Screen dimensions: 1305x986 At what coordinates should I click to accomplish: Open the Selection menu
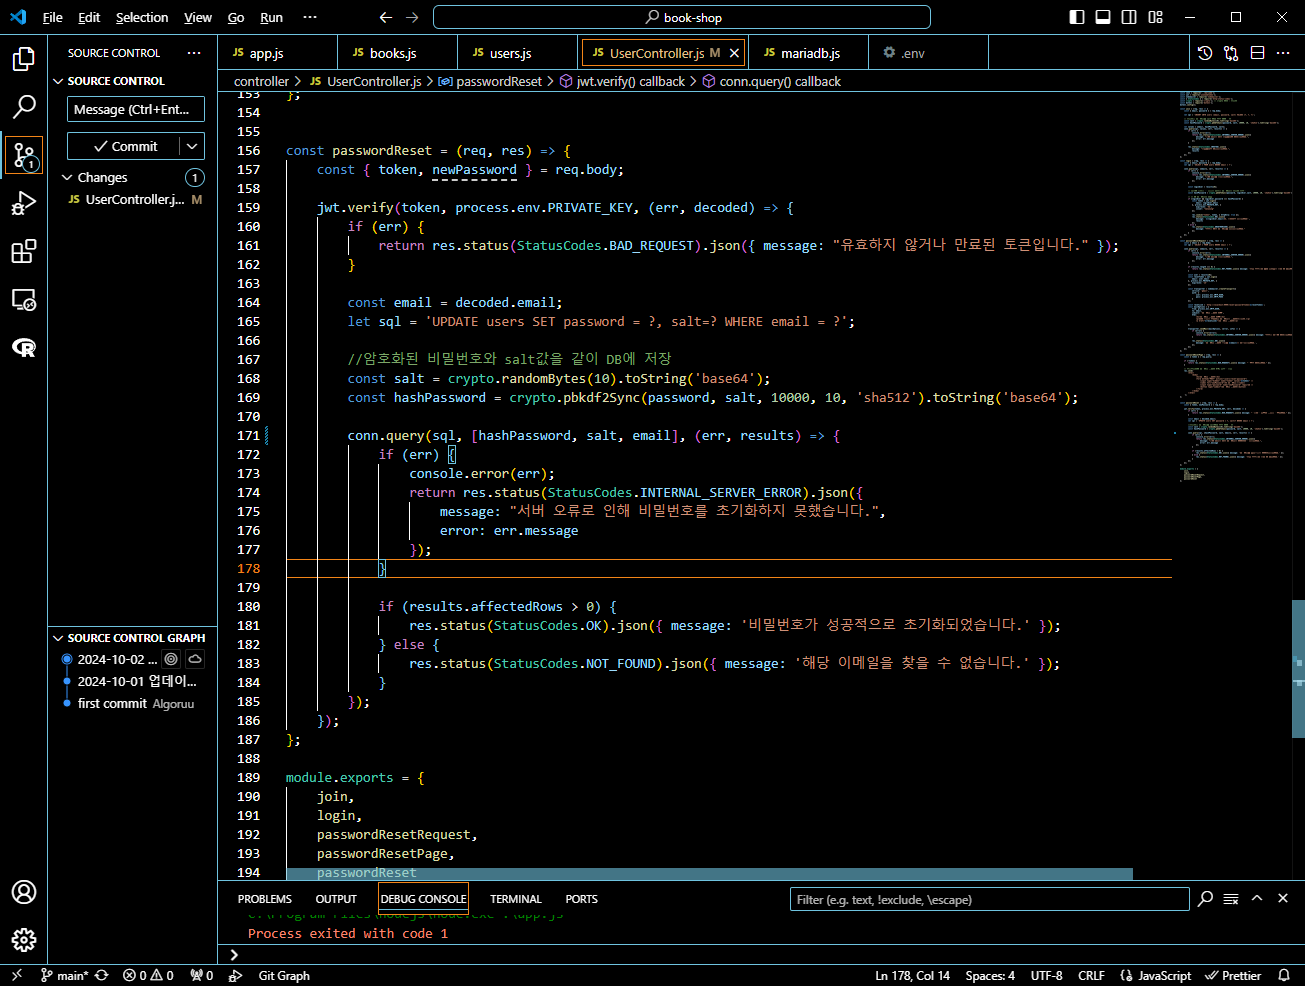[x=142, y=17]
